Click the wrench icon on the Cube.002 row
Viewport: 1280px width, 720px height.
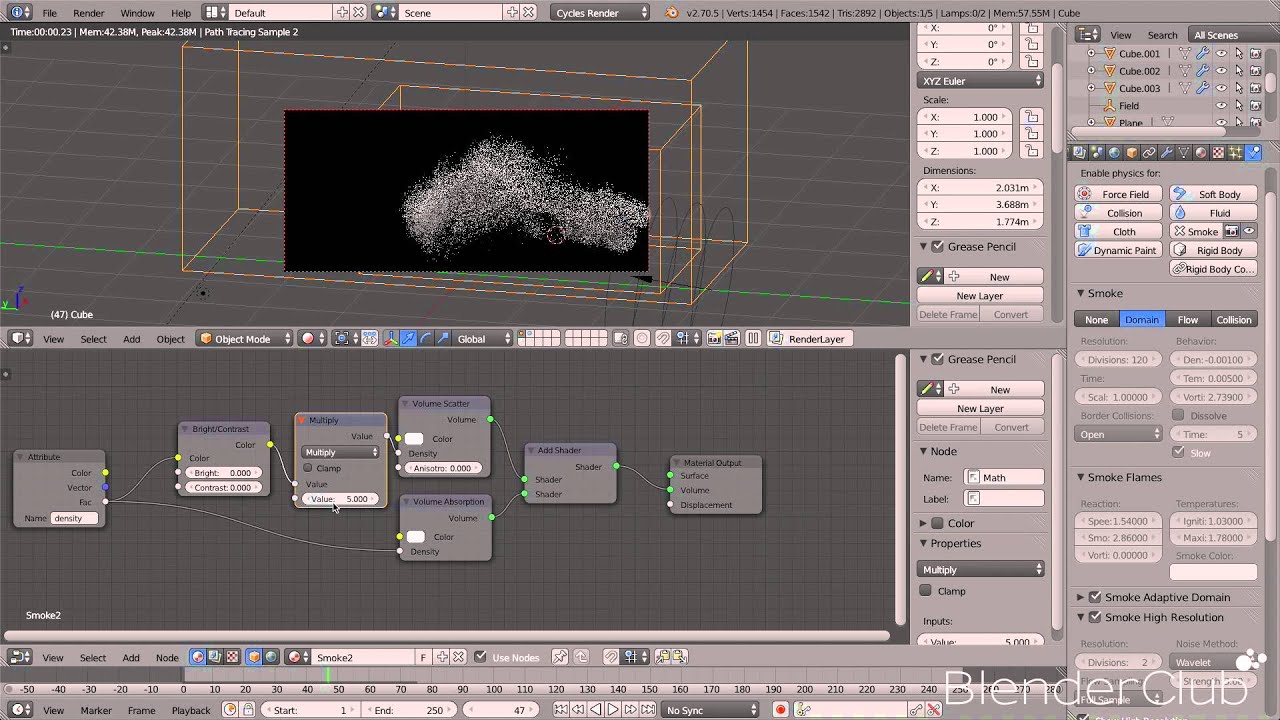(x=1202, y=71)
